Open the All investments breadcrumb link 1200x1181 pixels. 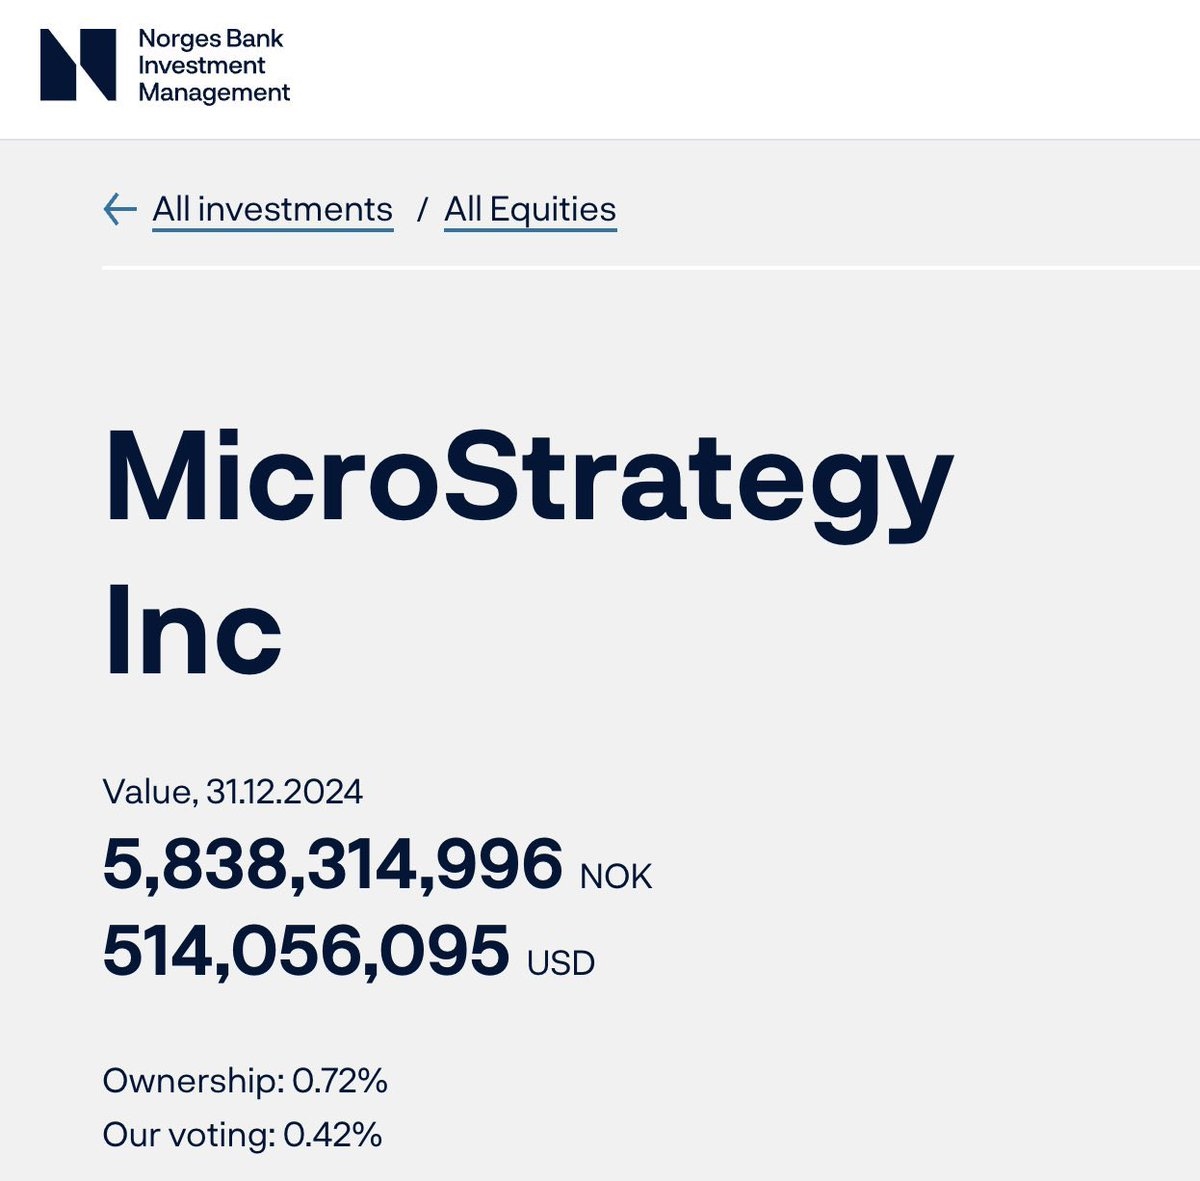(x=272, y=209)
